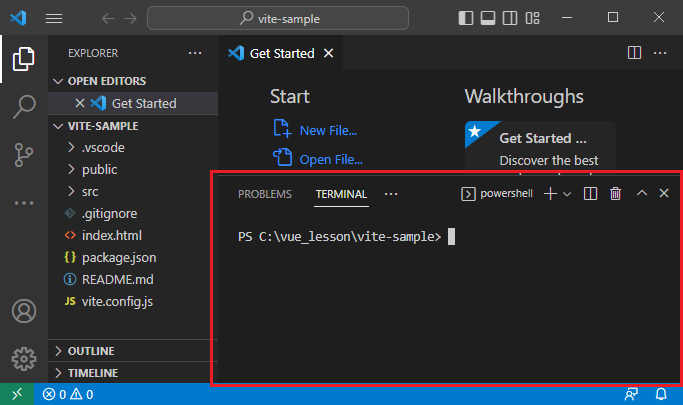Click the notifications bell in status bar

point(661,395)
